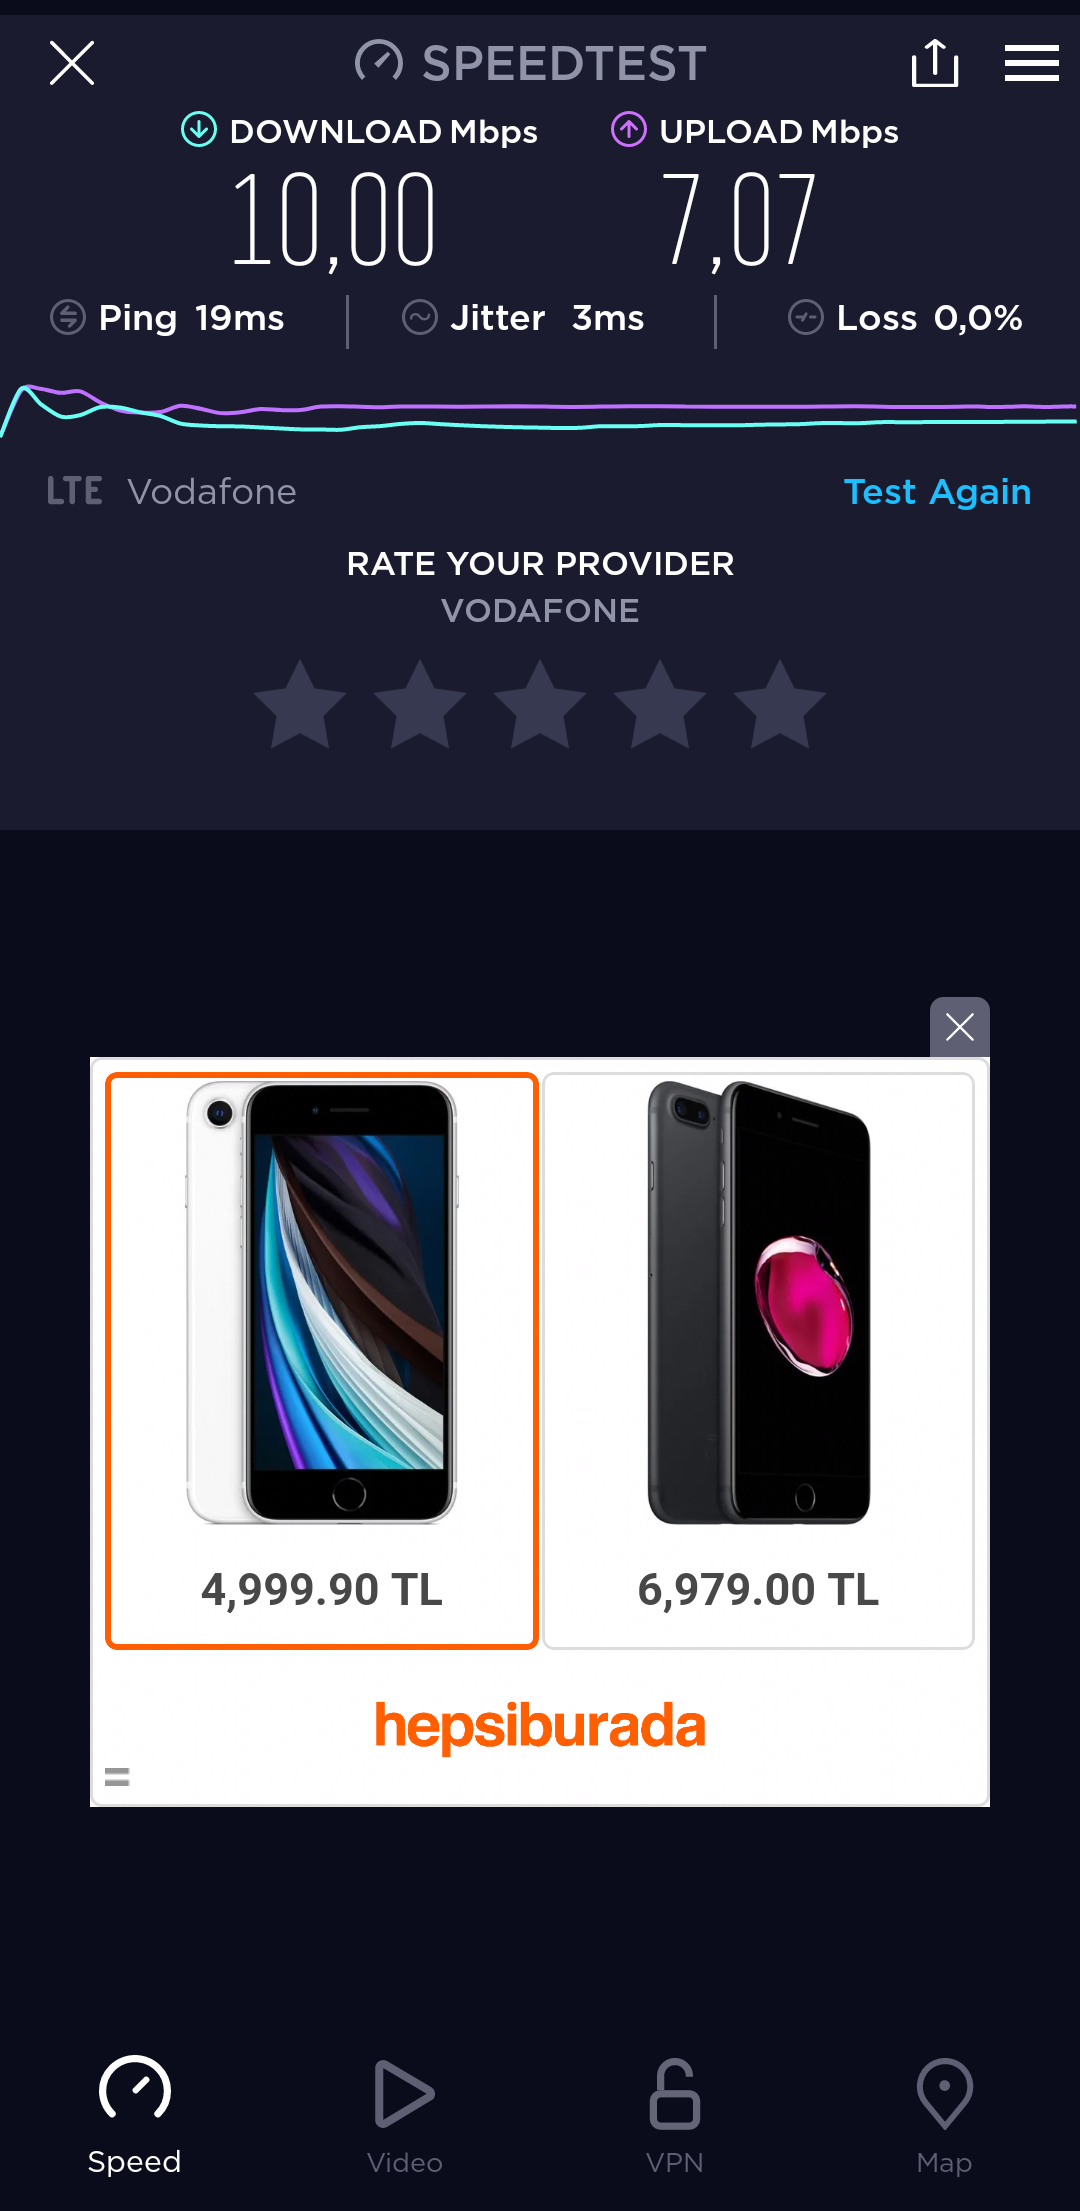Close the results with the X icon
Viewport: 1080px width, 2211px height.
(72, 63)
